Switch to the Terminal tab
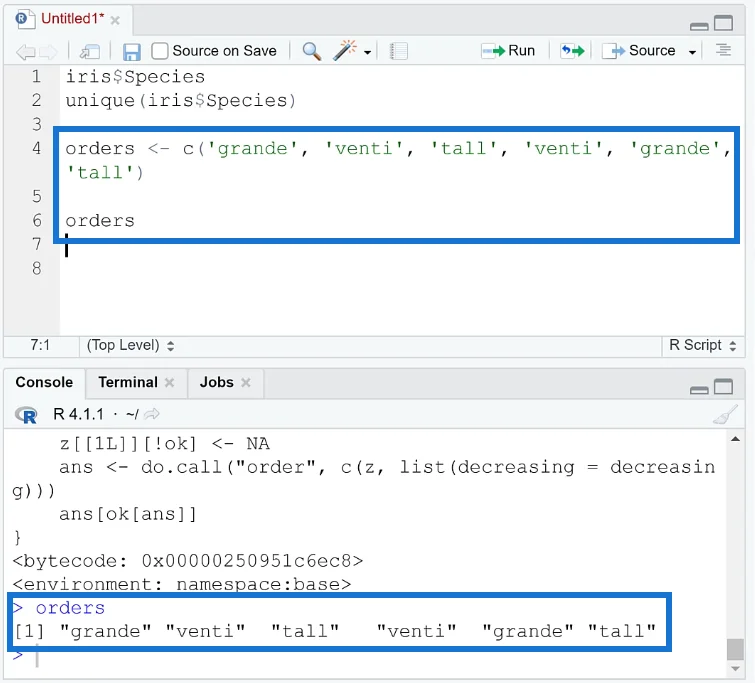This screenshot has width=755, height=683. 128,382
